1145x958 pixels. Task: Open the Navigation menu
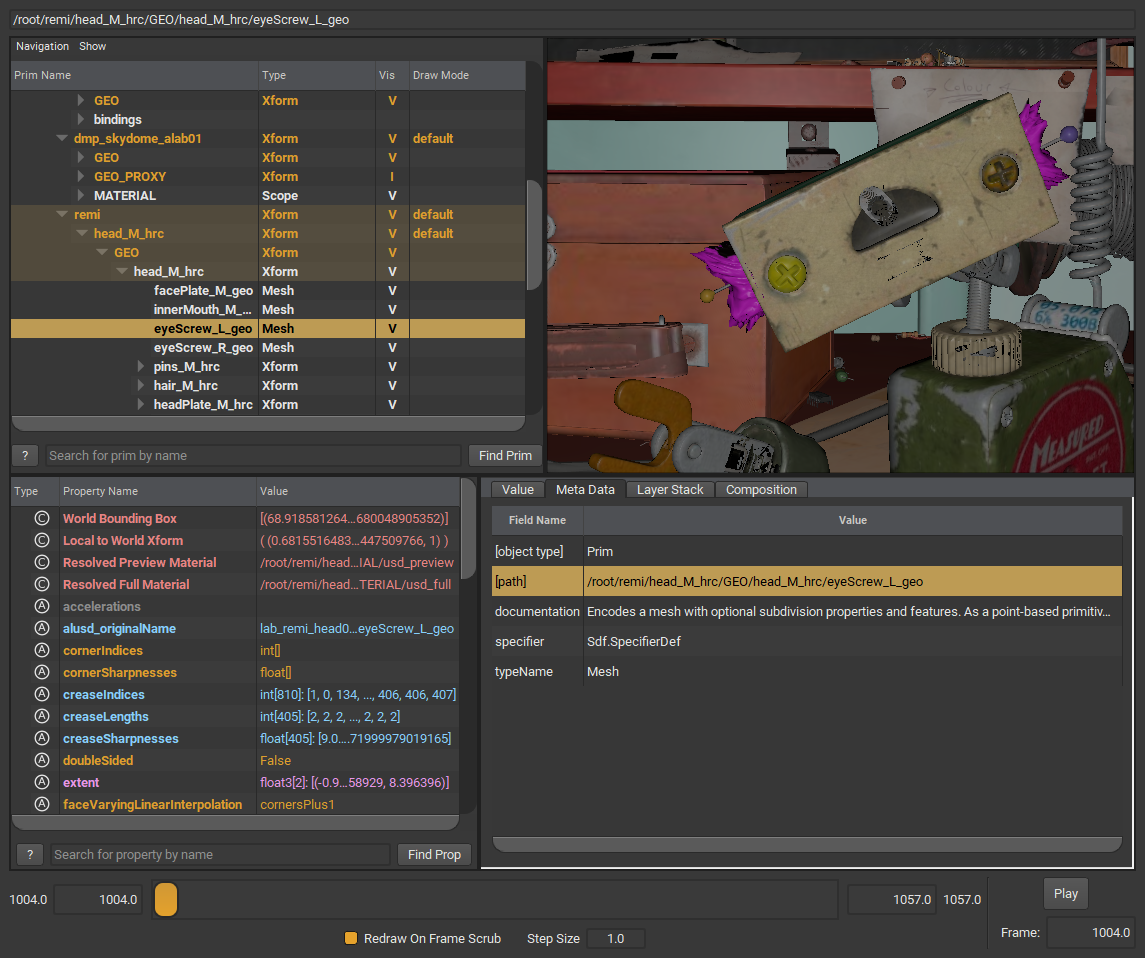pyautogui.click(x=42, y=46)
